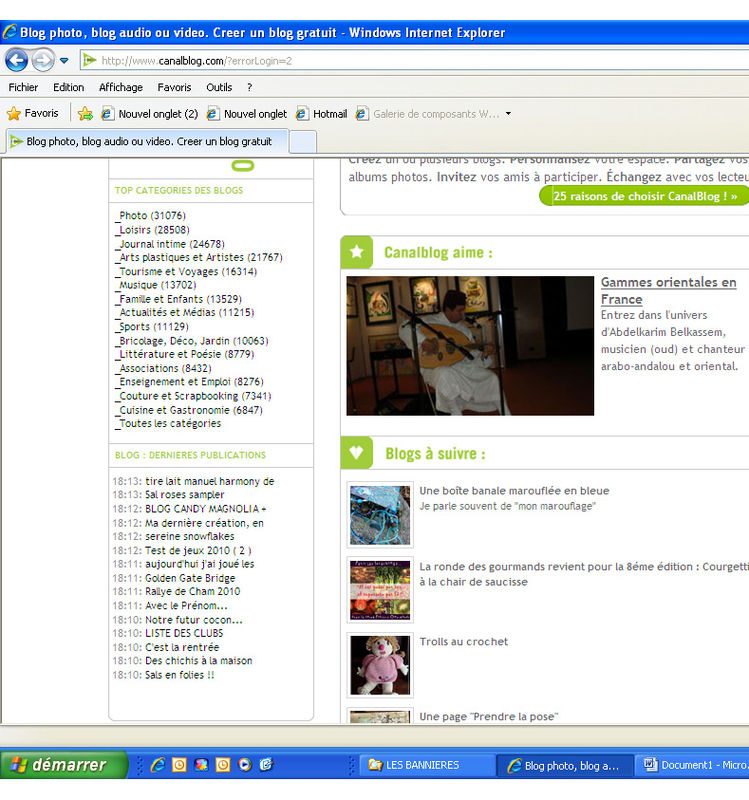The height and width of the screenshot is (800, 749).
Task: Open the Fichier menu
Action: pyautogui.click(x=23, y=87)
